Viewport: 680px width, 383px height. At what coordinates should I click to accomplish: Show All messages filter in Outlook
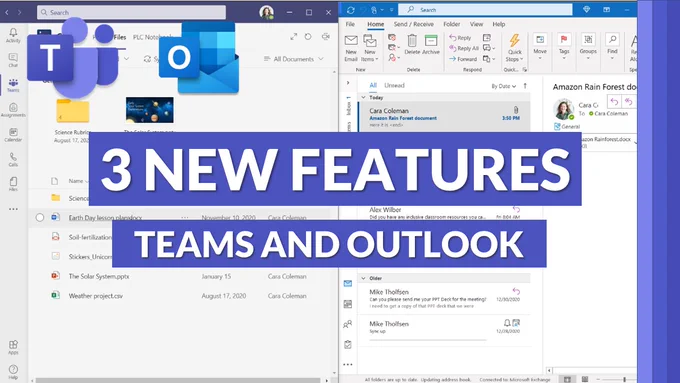[x=373, y=85]
